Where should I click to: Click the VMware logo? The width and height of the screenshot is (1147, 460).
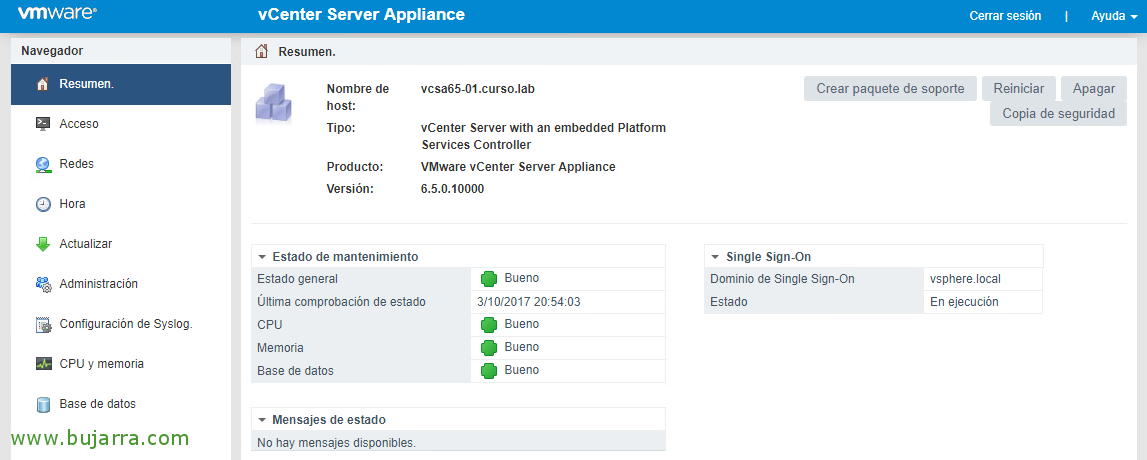click(57, 14)
